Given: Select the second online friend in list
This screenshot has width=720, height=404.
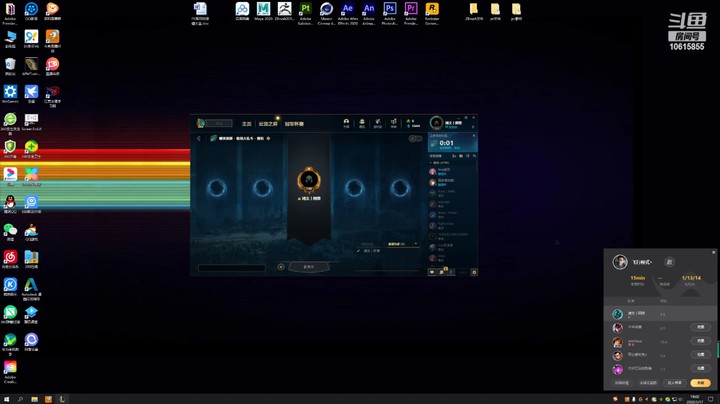Looking at the screenshot, I should pyautogui.click(x=452, y=182).
